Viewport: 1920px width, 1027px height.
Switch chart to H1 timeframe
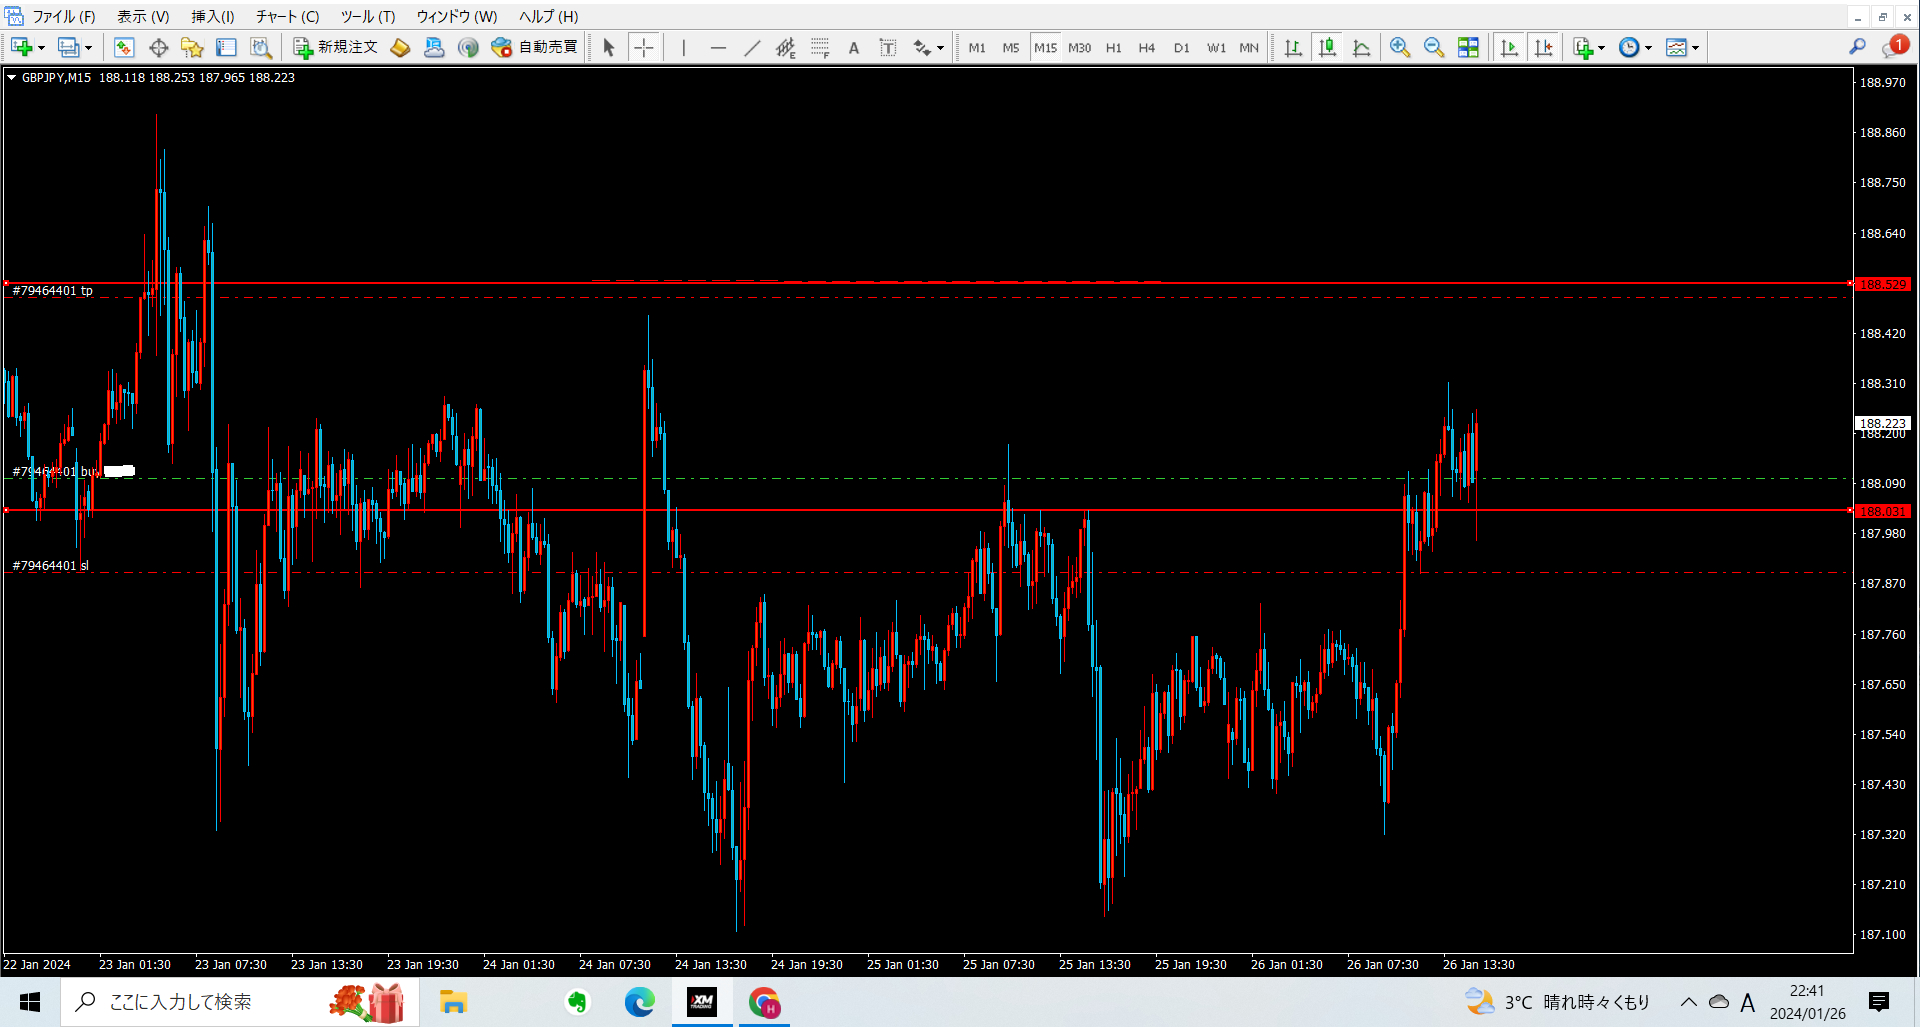click(1114, 47)
